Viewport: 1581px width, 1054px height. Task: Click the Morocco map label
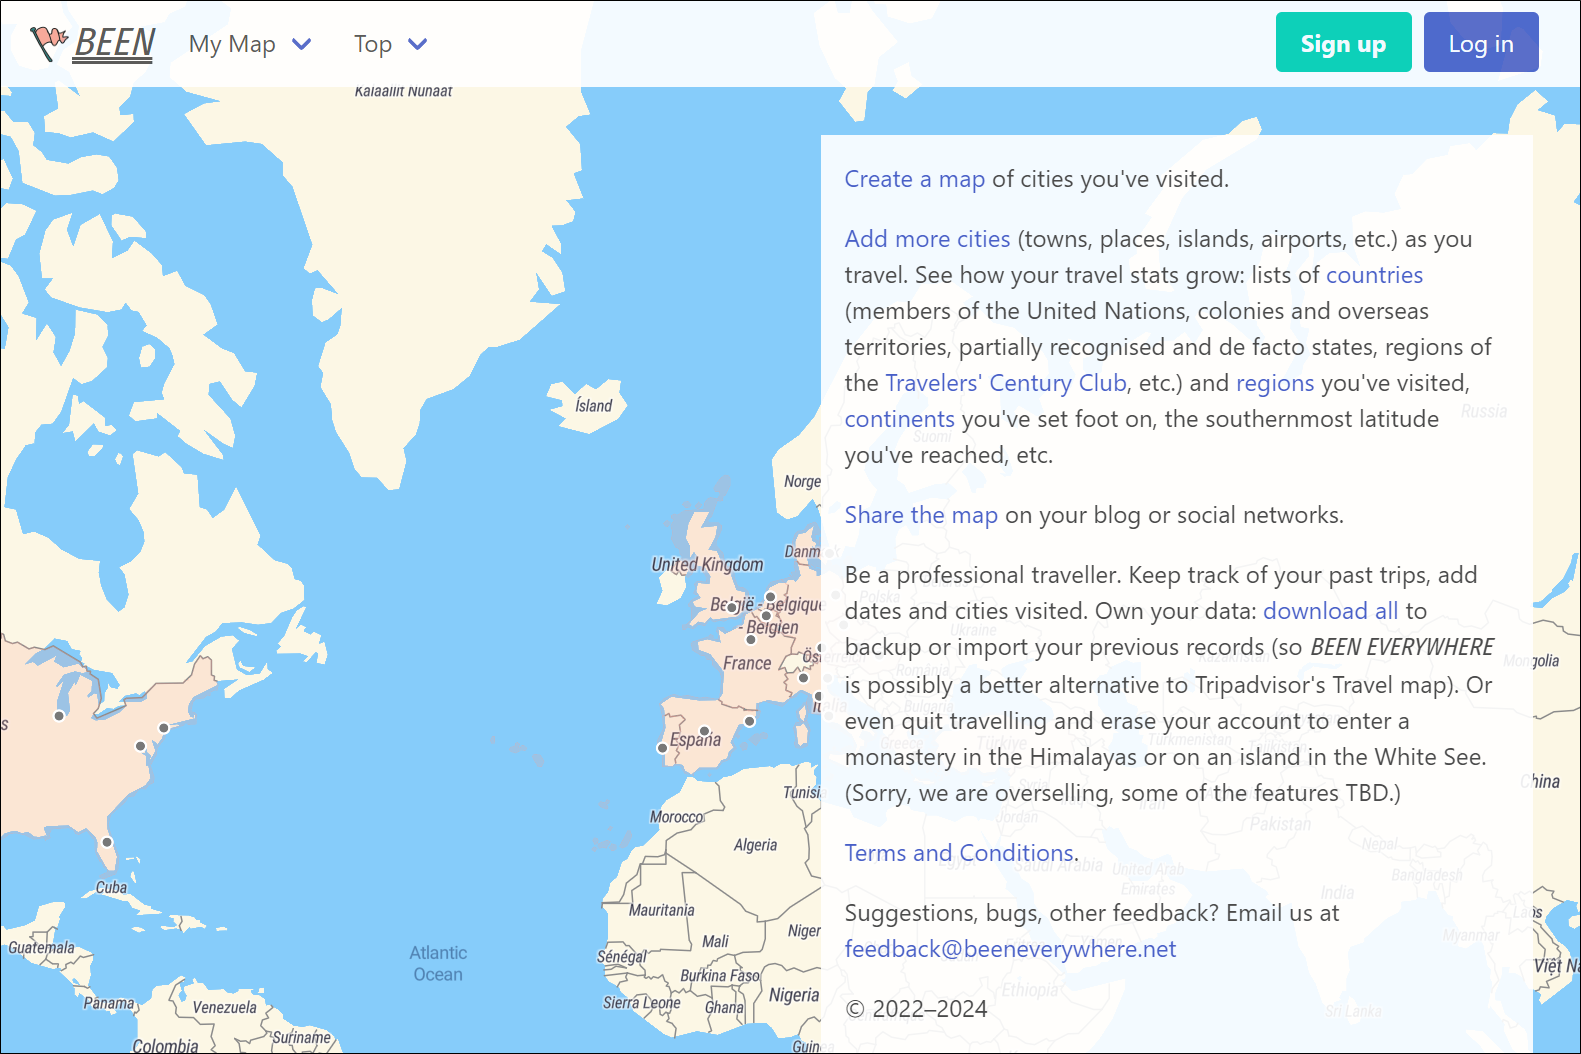677,817
